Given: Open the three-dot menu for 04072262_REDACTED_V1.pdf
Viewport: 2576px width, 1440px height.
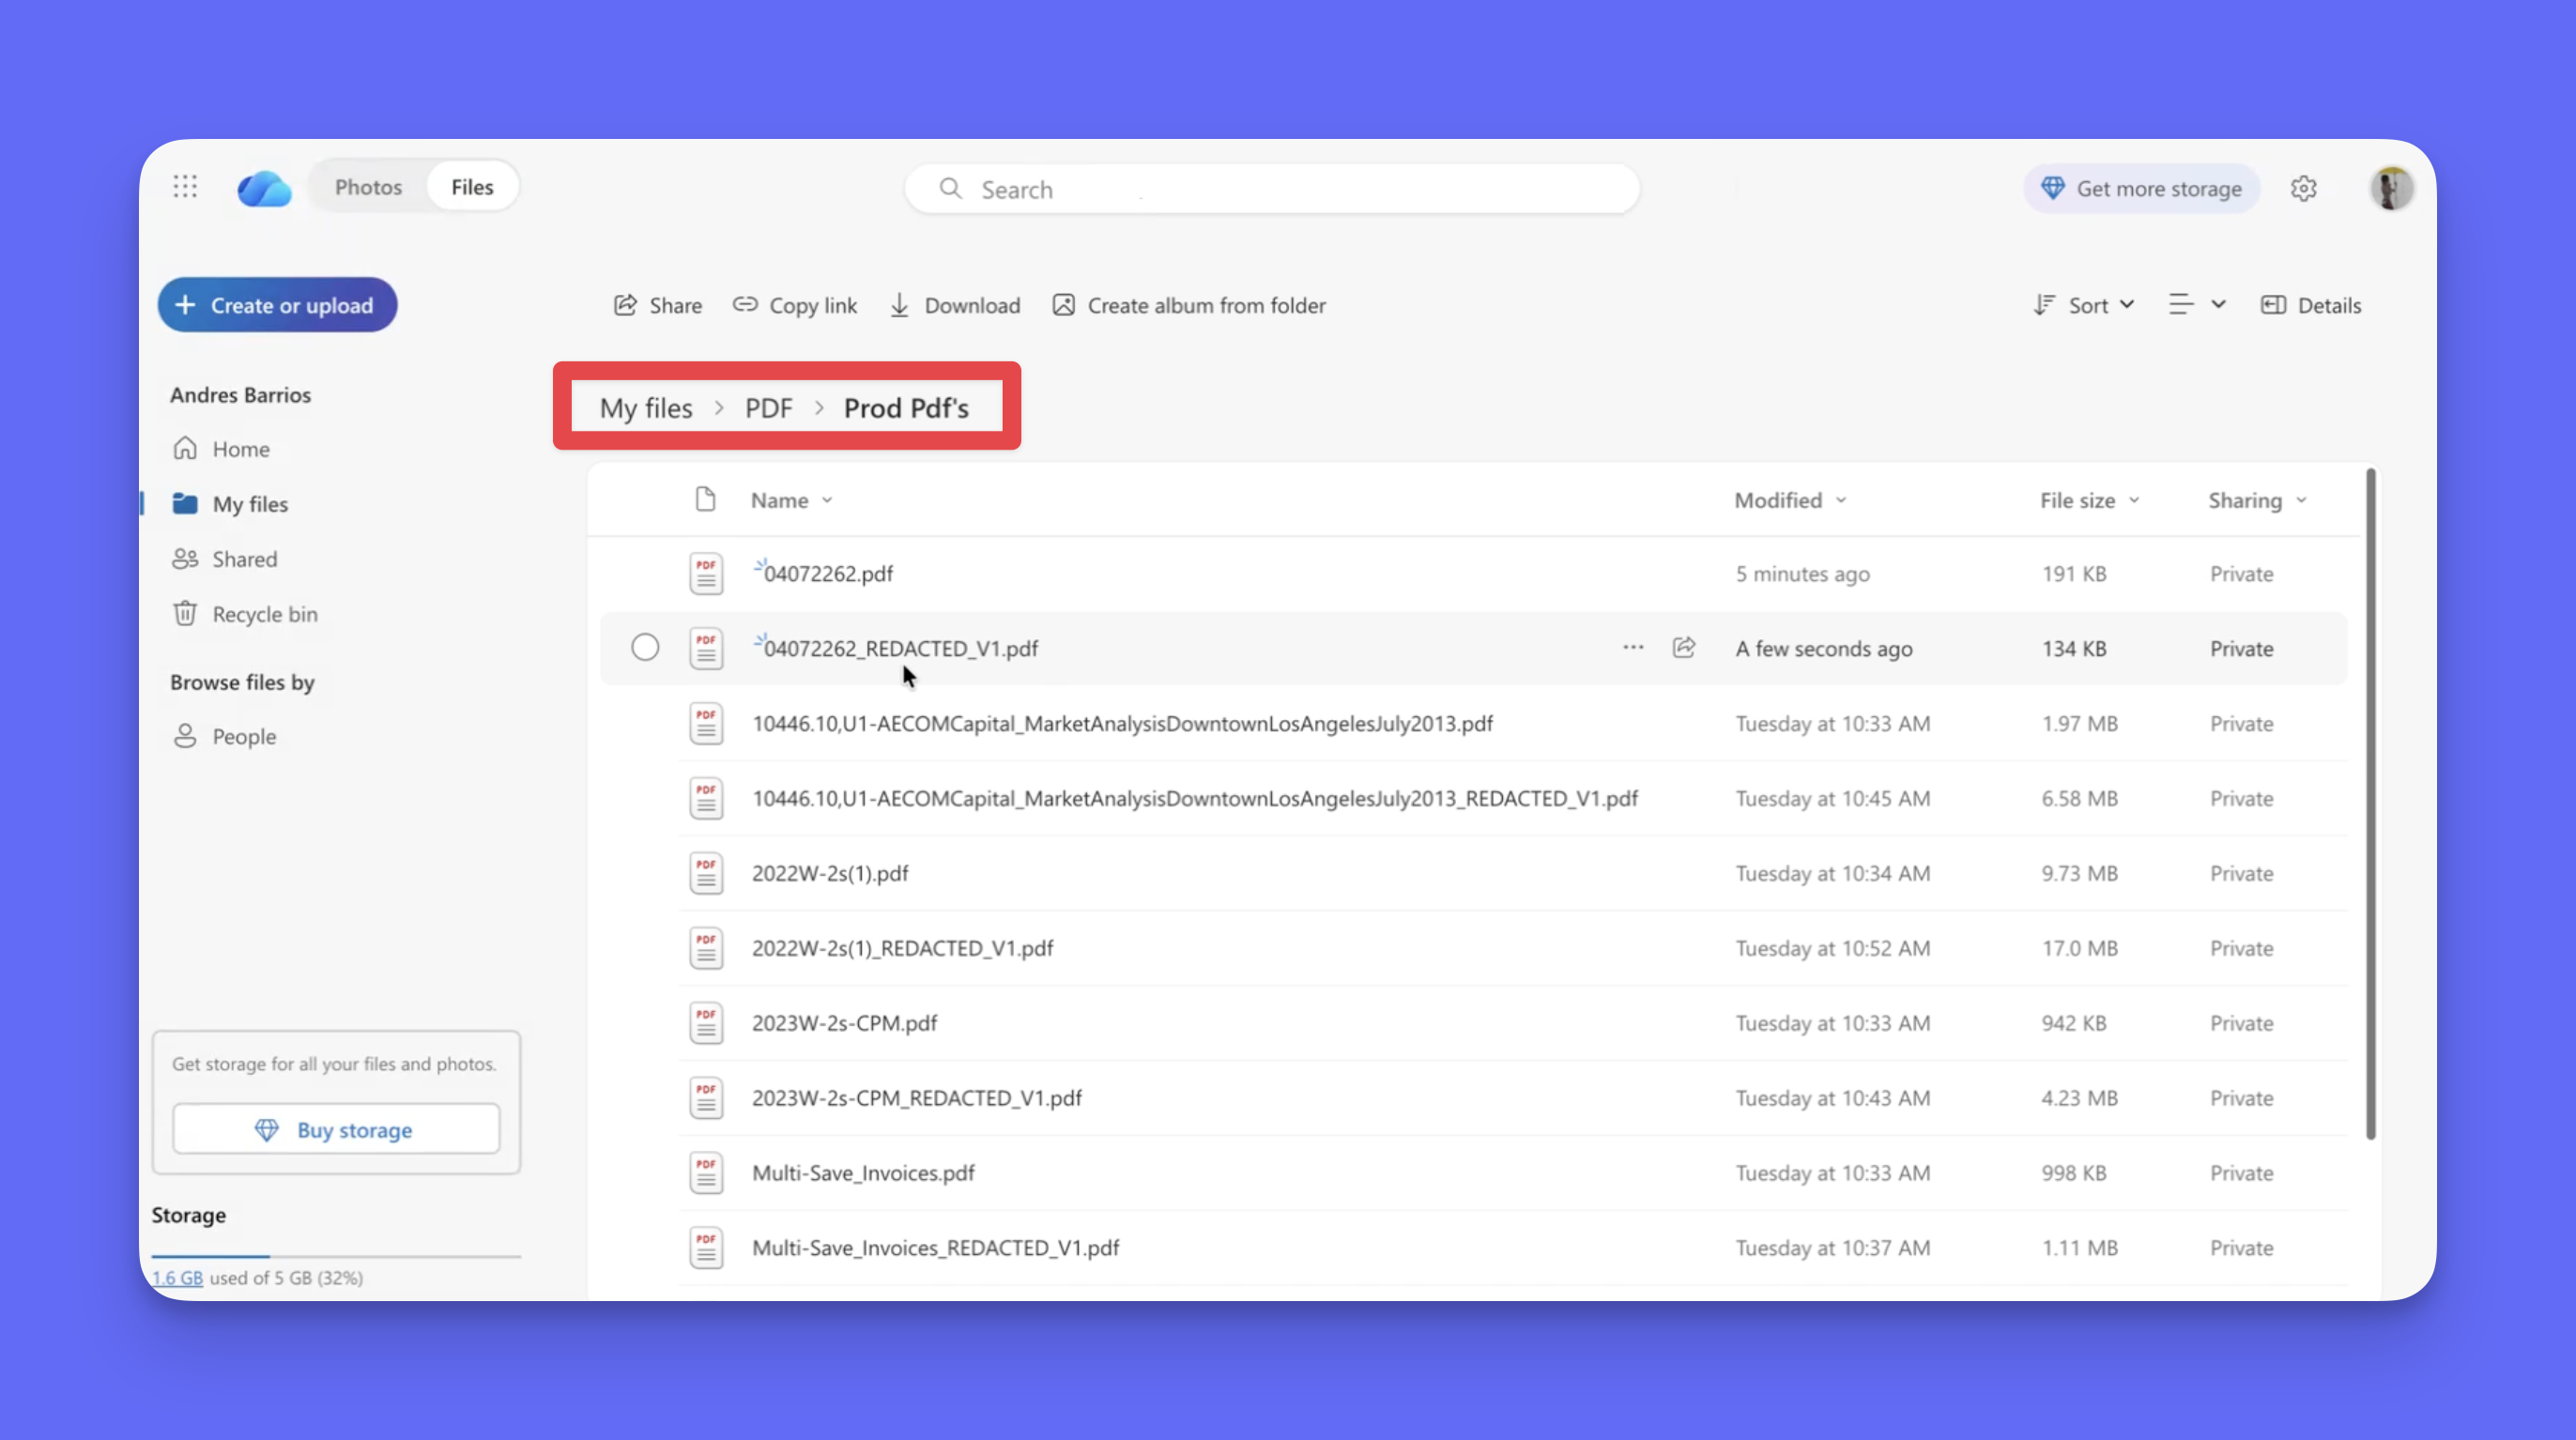Looking at the screenshot, I should 1633,647.
